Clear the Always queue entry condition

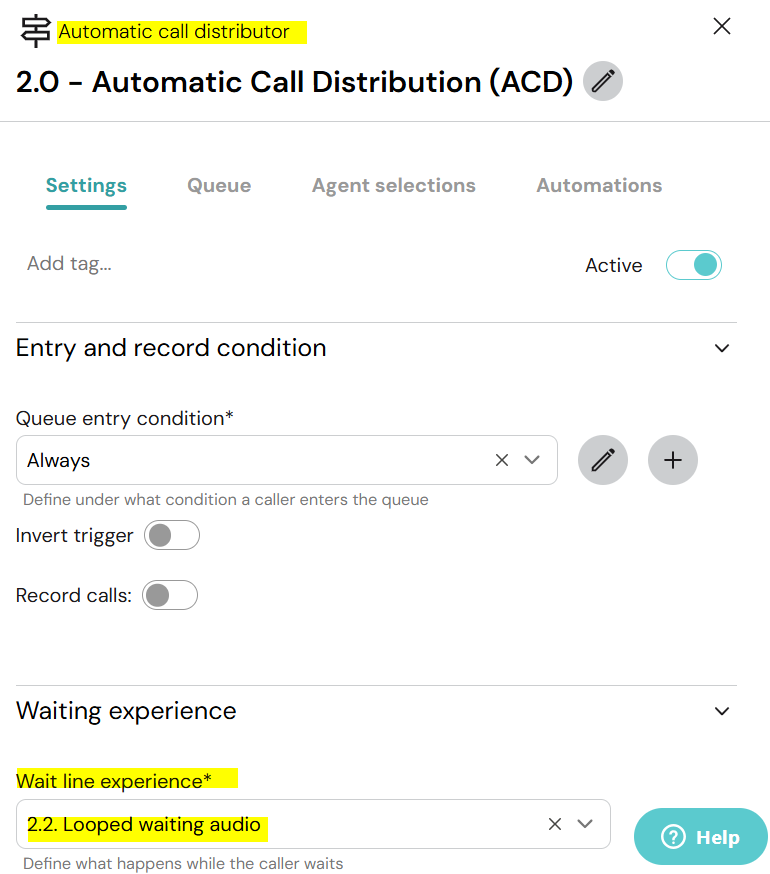[x=502, y=460]
